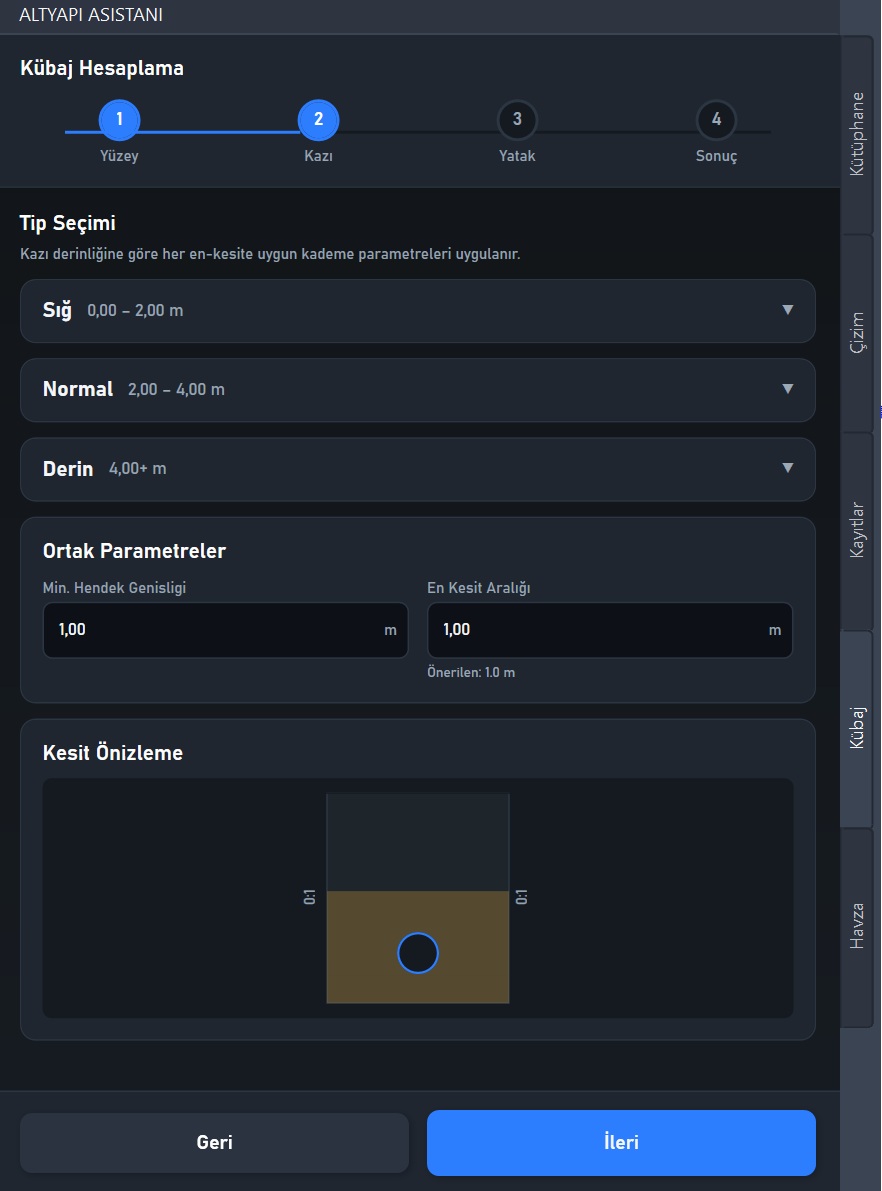Click the pipe circle in Kesit Önizleme
Screen dimensions: 882x1191
[418, 953]
